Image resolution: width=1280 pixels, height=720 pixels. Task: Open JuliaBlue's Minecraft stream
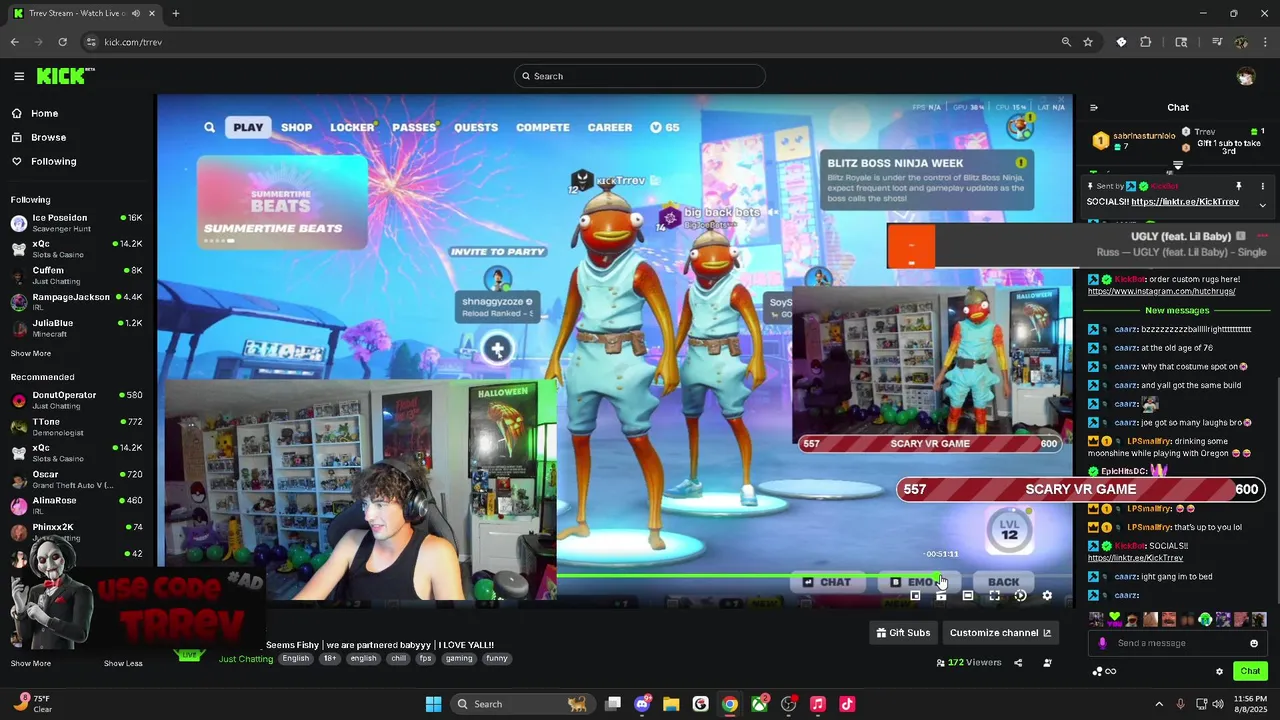(x=76, y=328)
